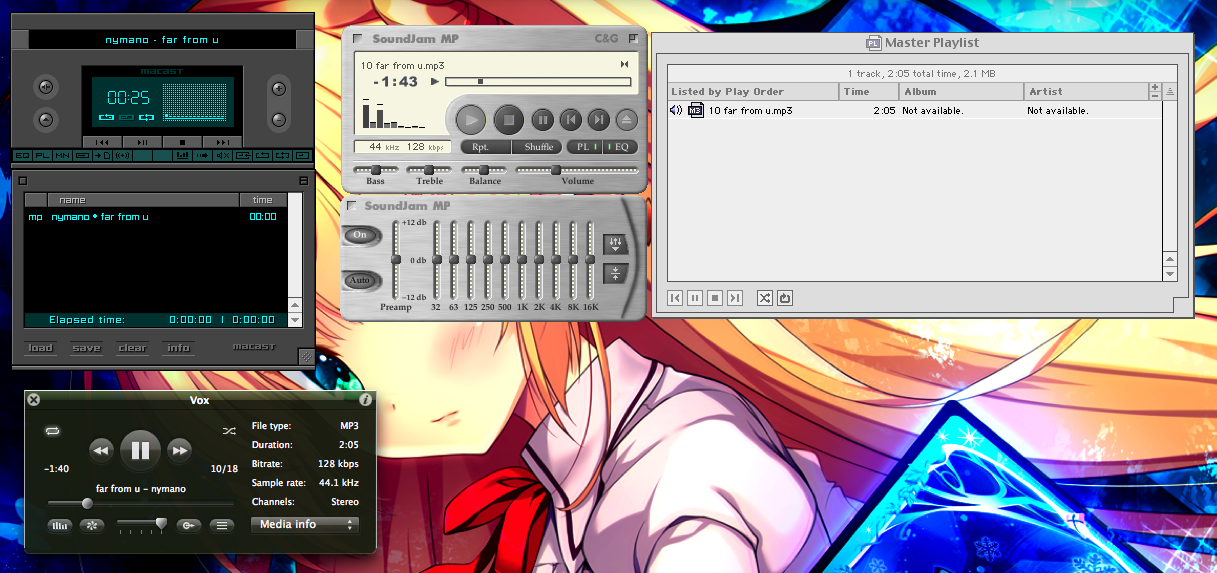Click the Macast previous track button
Viewport: 1217px width, 573px height.
(102, 142)
